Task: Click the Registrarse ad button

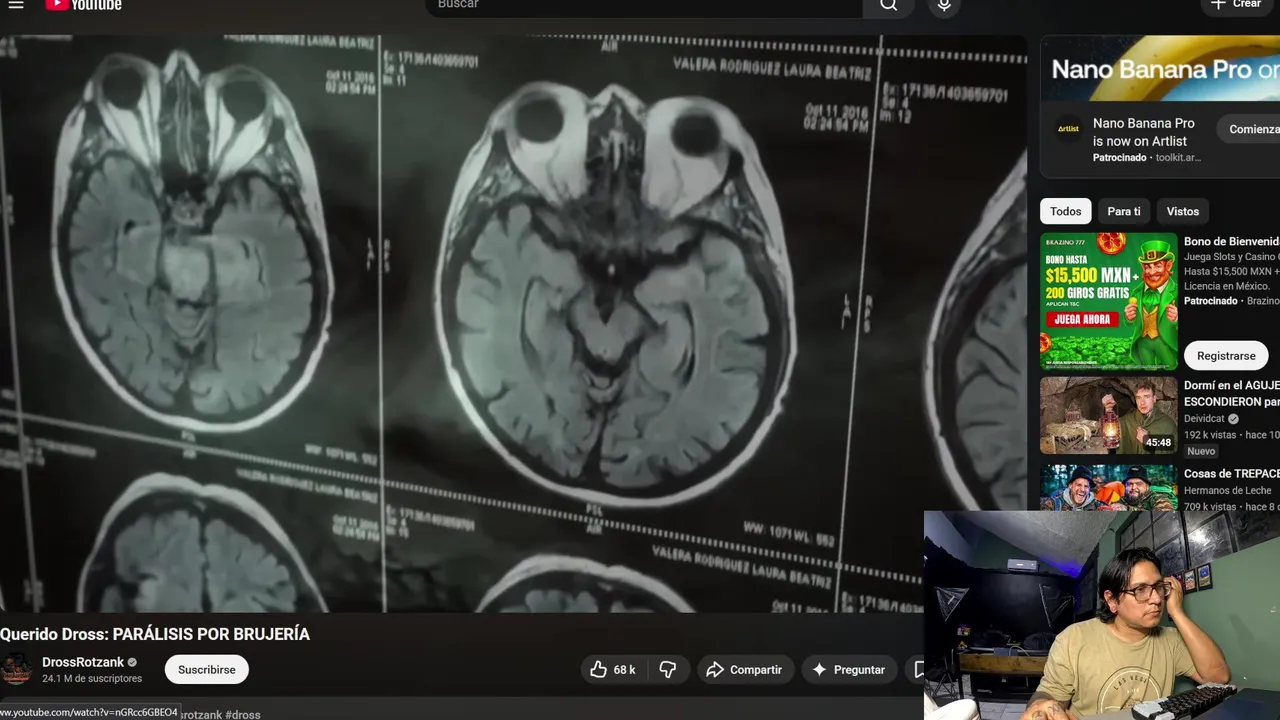Action: point(1226,356)
